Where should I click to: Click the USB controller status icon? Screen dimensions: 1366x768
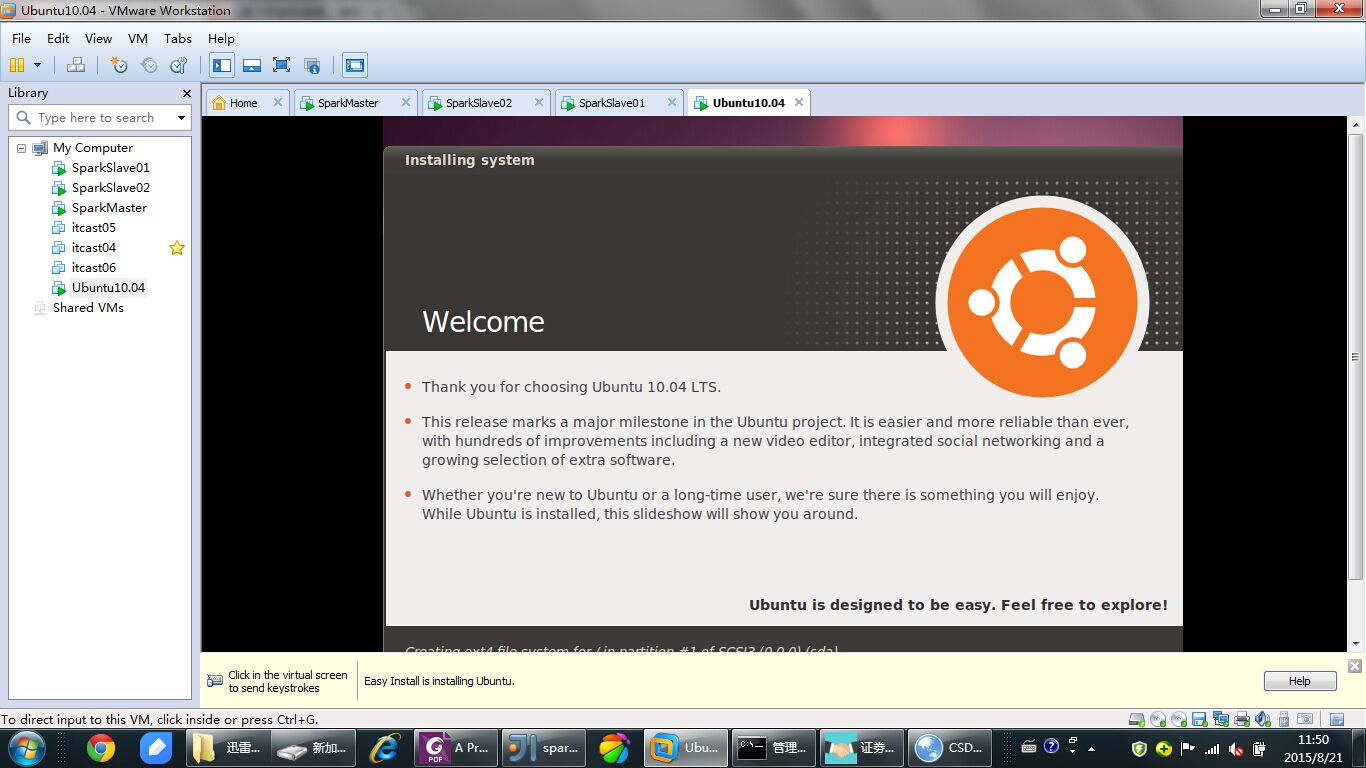(1284, 719)
